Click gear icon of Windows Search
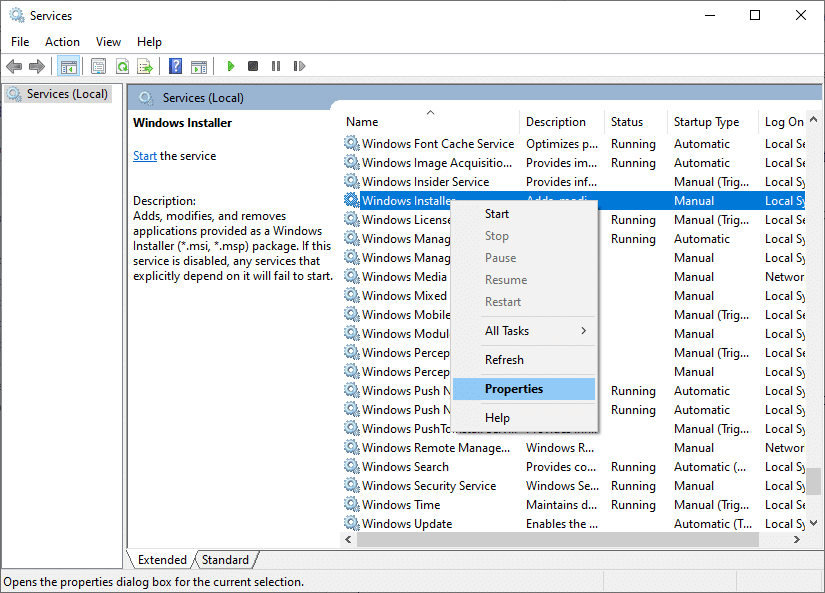The image size is (825, 593). click(351, 466)
